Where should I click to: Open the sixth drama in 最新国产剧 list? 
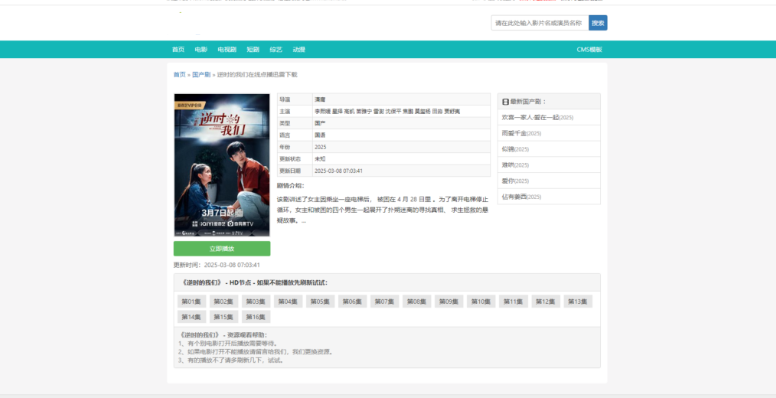point(522,197)
